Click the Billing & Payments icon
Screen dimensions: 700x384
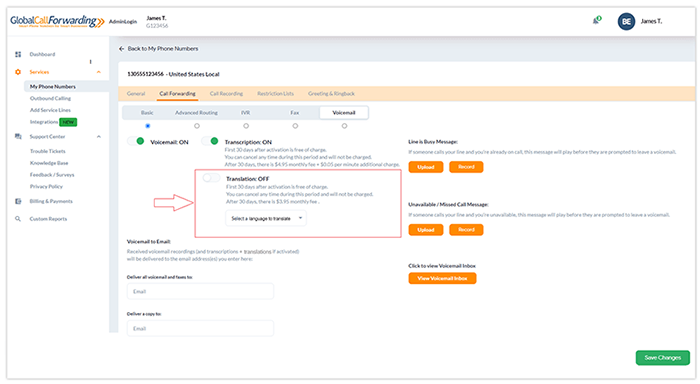coord(18,201)
